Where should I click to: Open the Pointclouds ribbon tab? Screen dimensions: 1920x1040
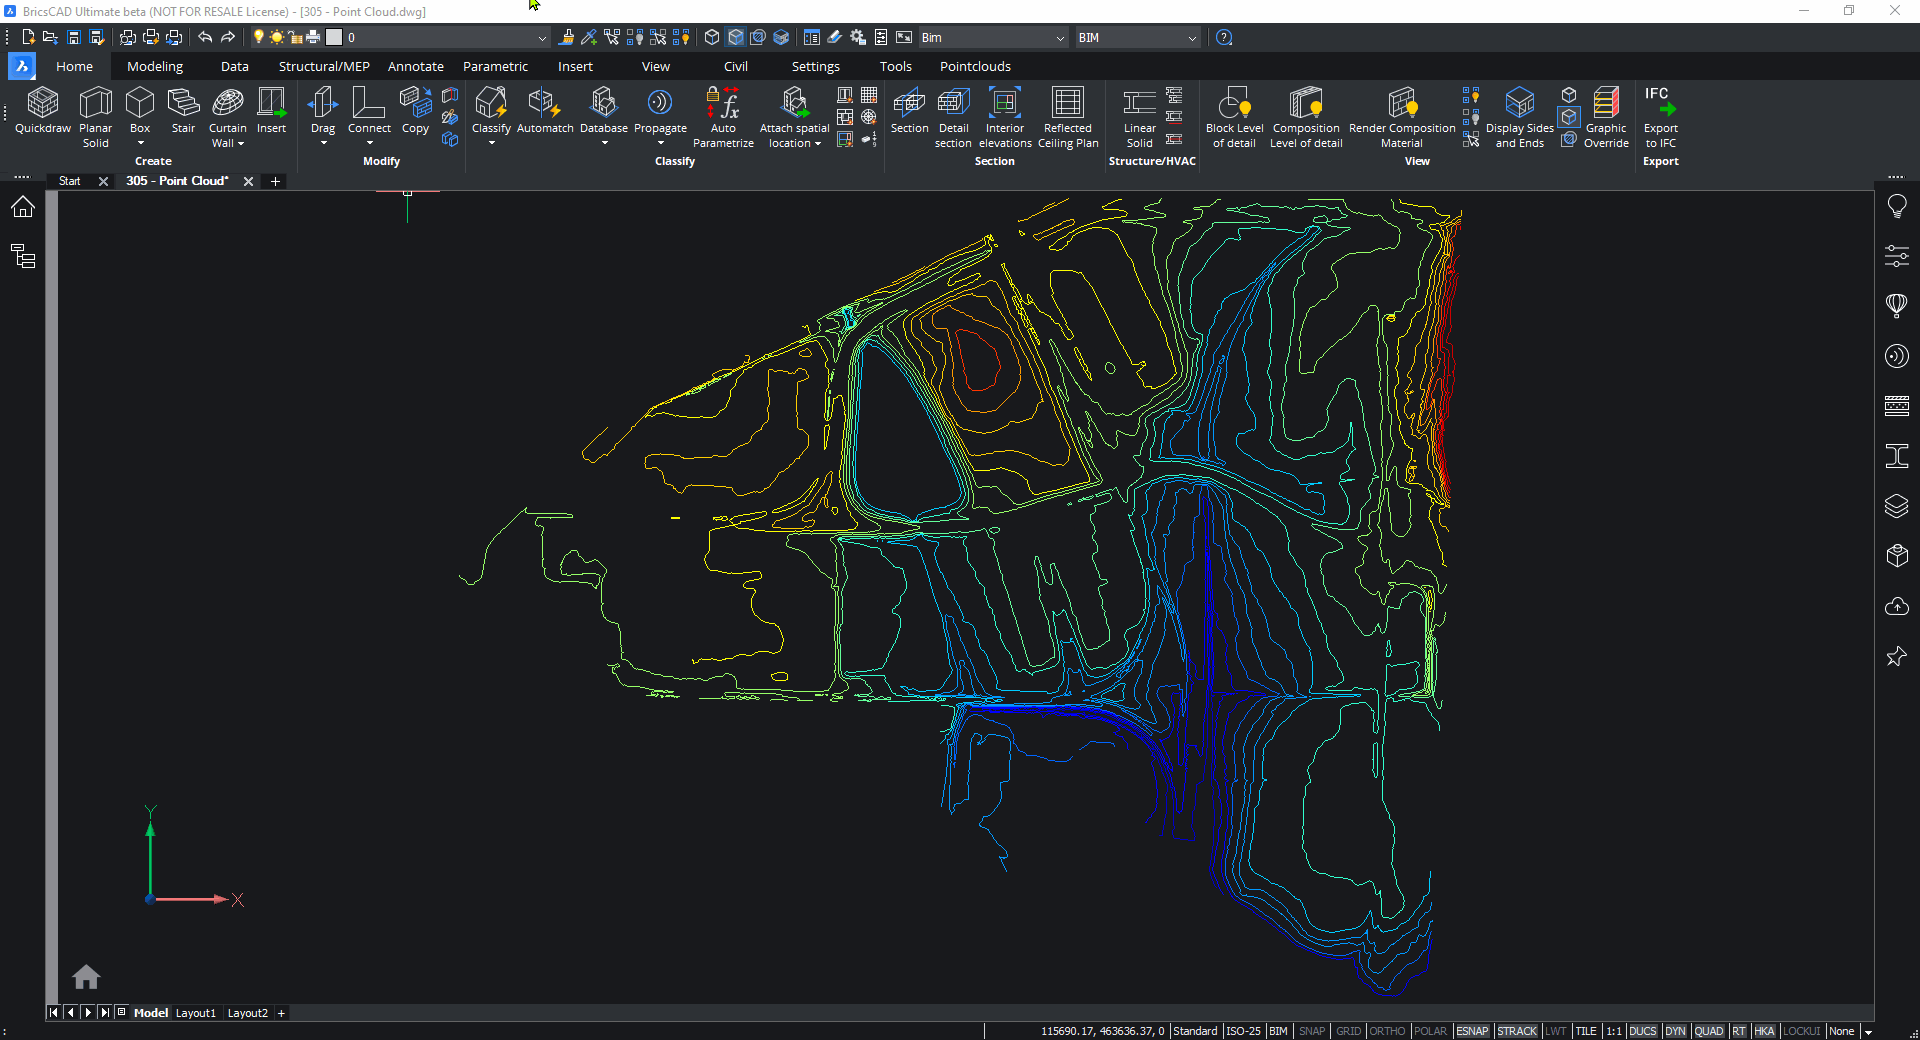(x=975, y=66)
